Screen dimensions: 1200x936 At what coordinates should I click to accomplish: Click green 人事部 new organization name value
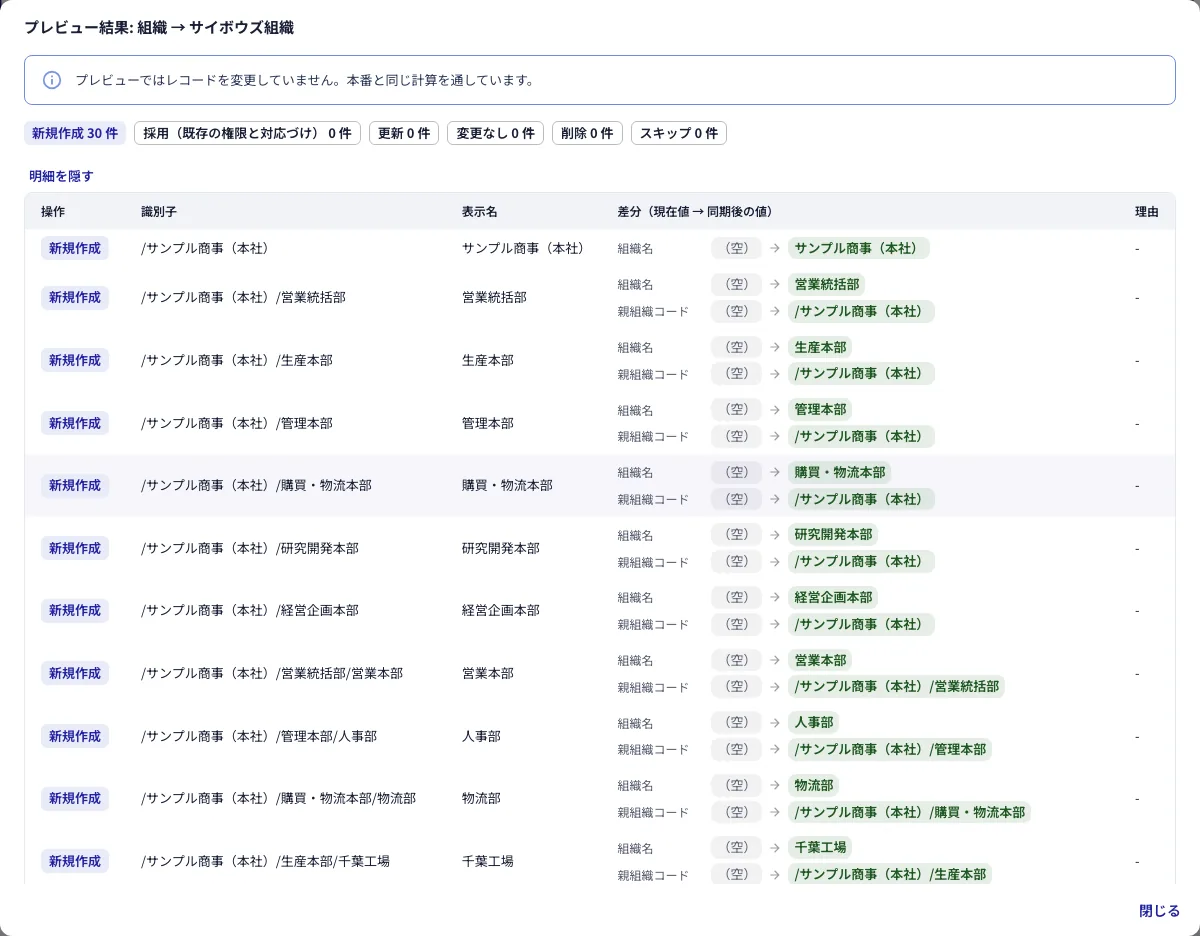[x=814, y=722]
